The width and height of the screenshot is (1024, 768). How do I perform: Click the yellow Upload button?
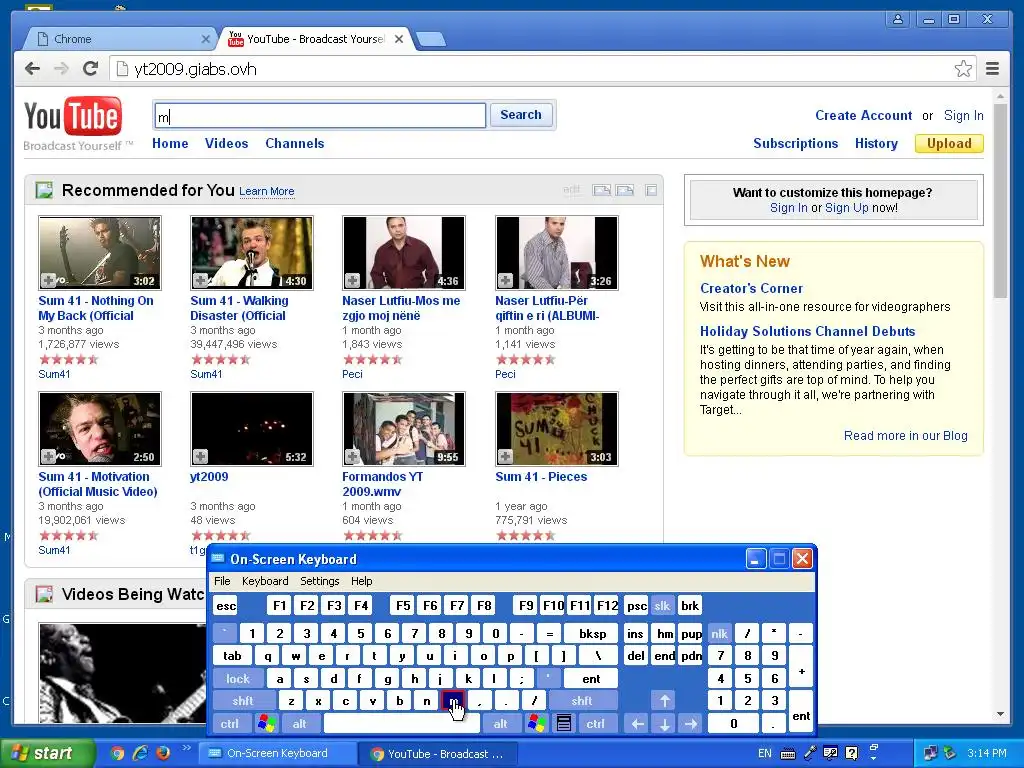tap(949, 143)
